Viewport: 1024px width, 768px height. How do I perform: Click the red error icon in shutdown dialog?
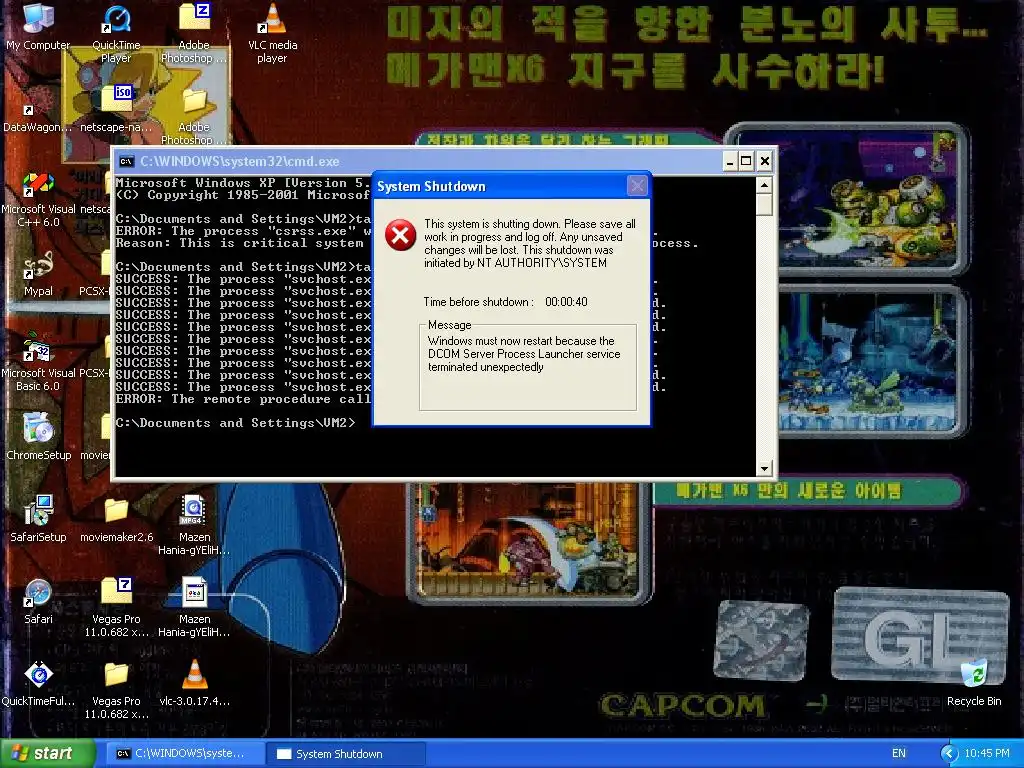(x=401, y=235)
